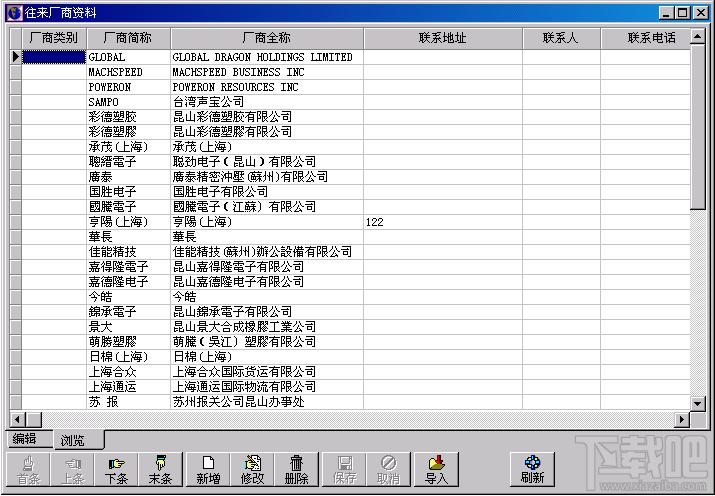
Task: Select 上海合众国际货运有限公司 cell
Action: [x=267, y=372]
